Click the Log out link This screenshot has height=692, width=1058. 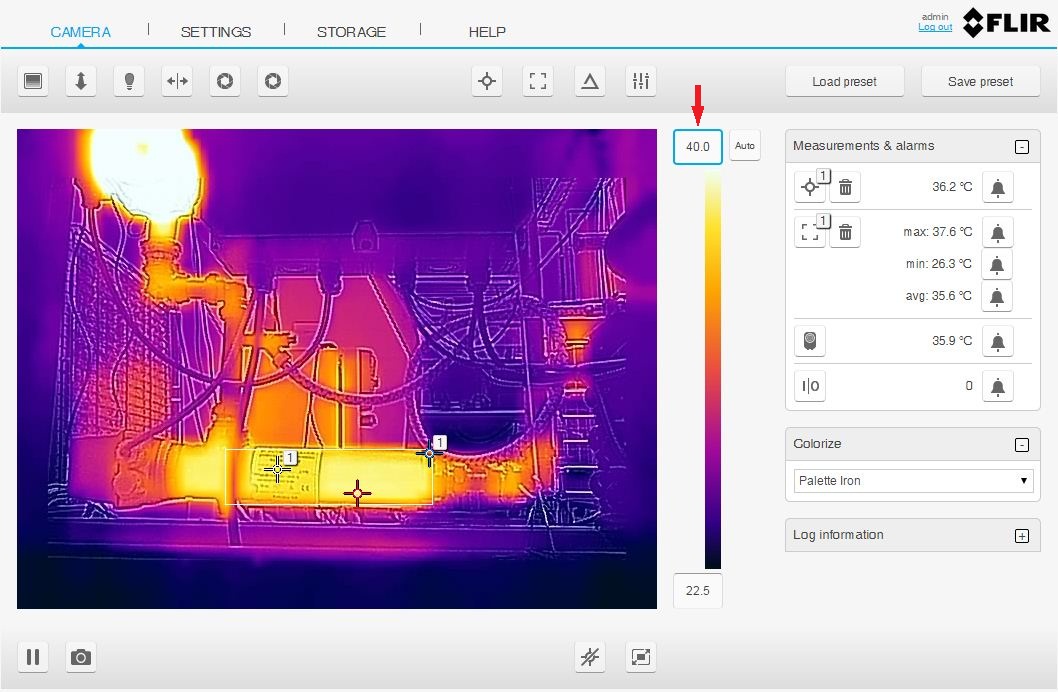tap(935, 27)
